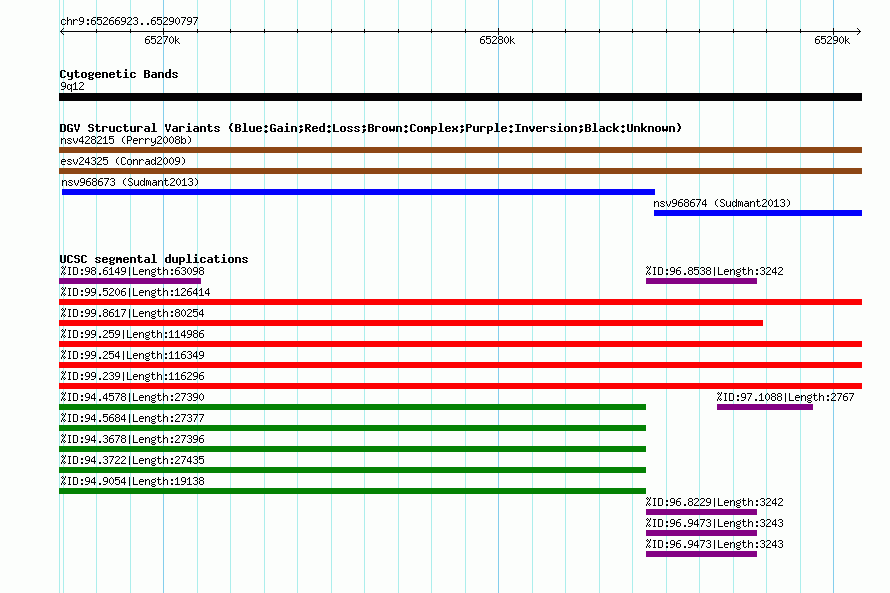Click the %ID:96.8229|Length:3242 label

[x=715, y=502]
